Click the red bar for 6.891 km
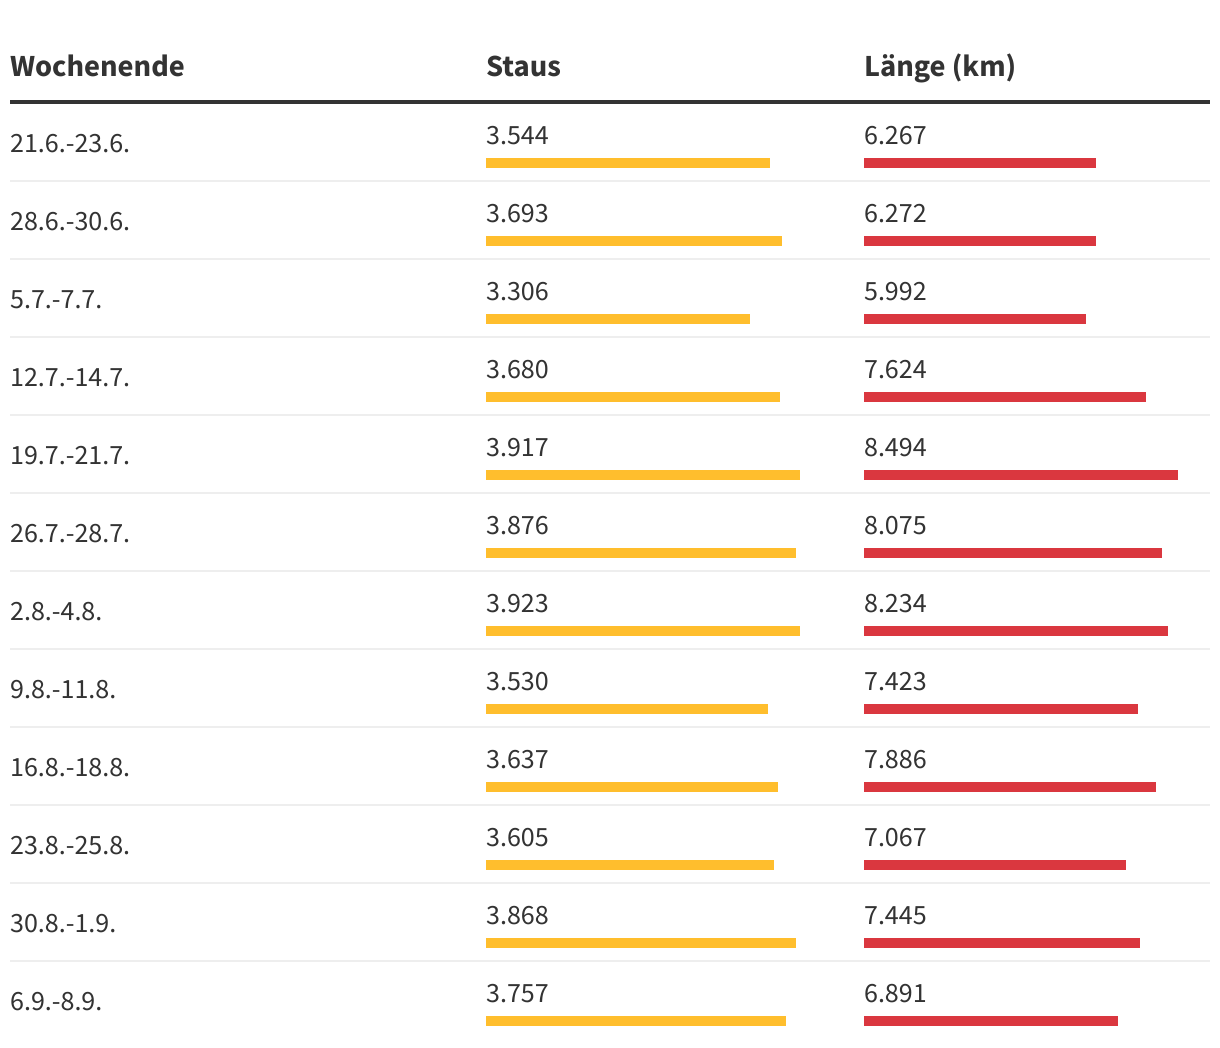The width and height of the screenshot is (1220, 1048). point(991,1021)
